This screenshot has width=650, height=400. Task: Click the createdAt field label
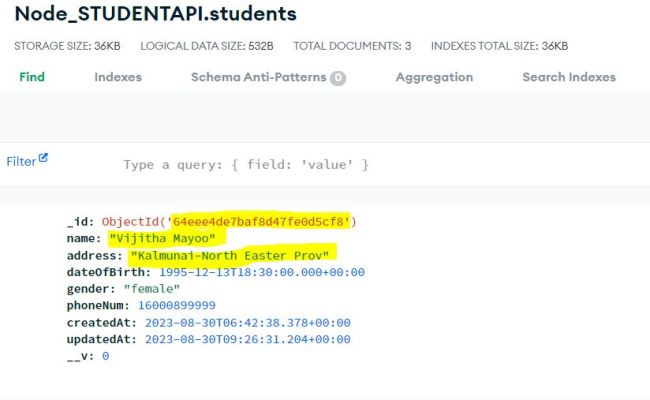click(x=102, y=322)
